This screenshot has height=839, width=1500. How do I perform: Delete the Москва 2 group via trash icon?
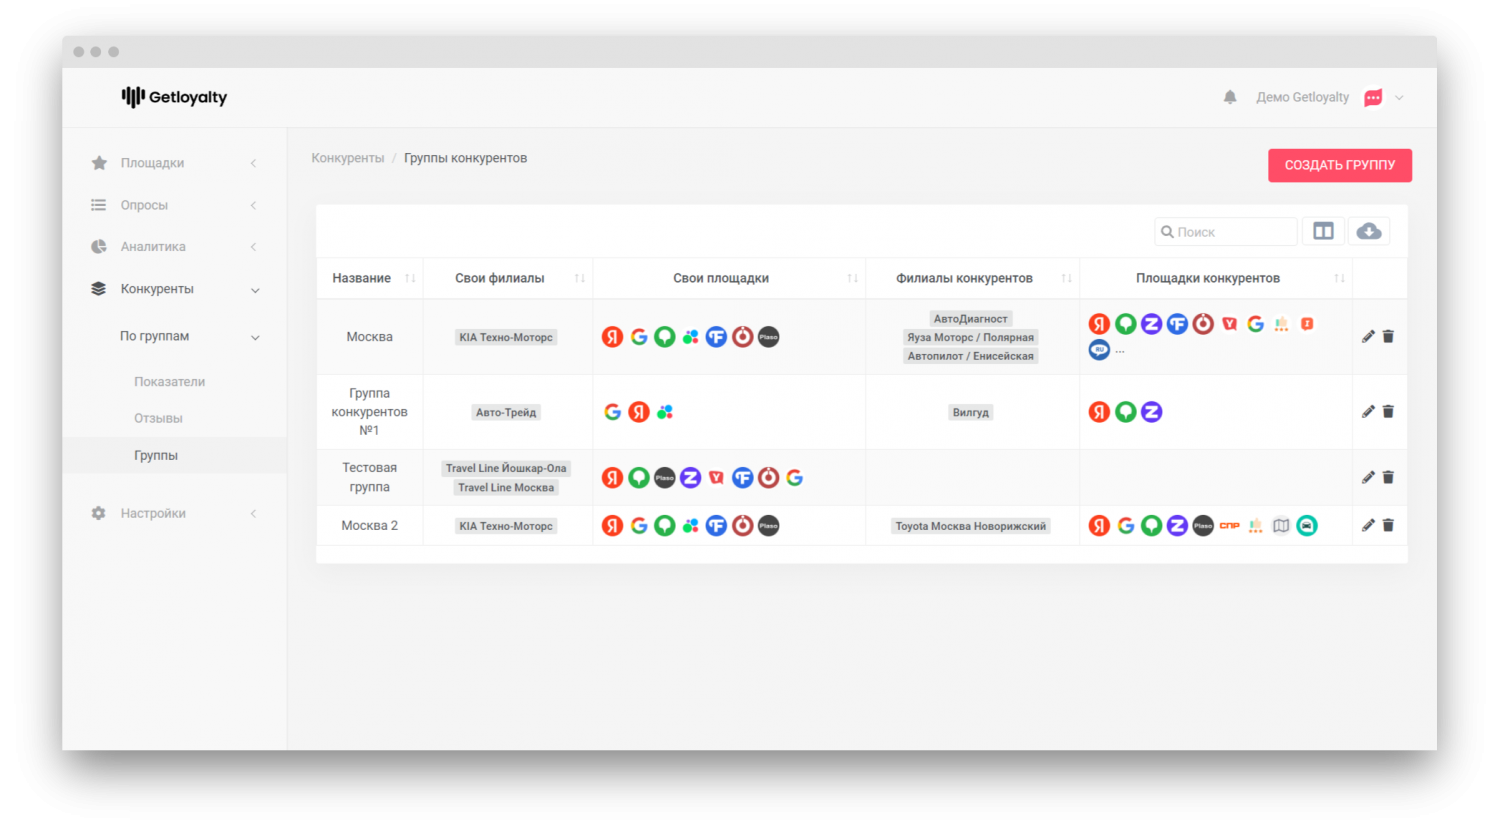1388,526
